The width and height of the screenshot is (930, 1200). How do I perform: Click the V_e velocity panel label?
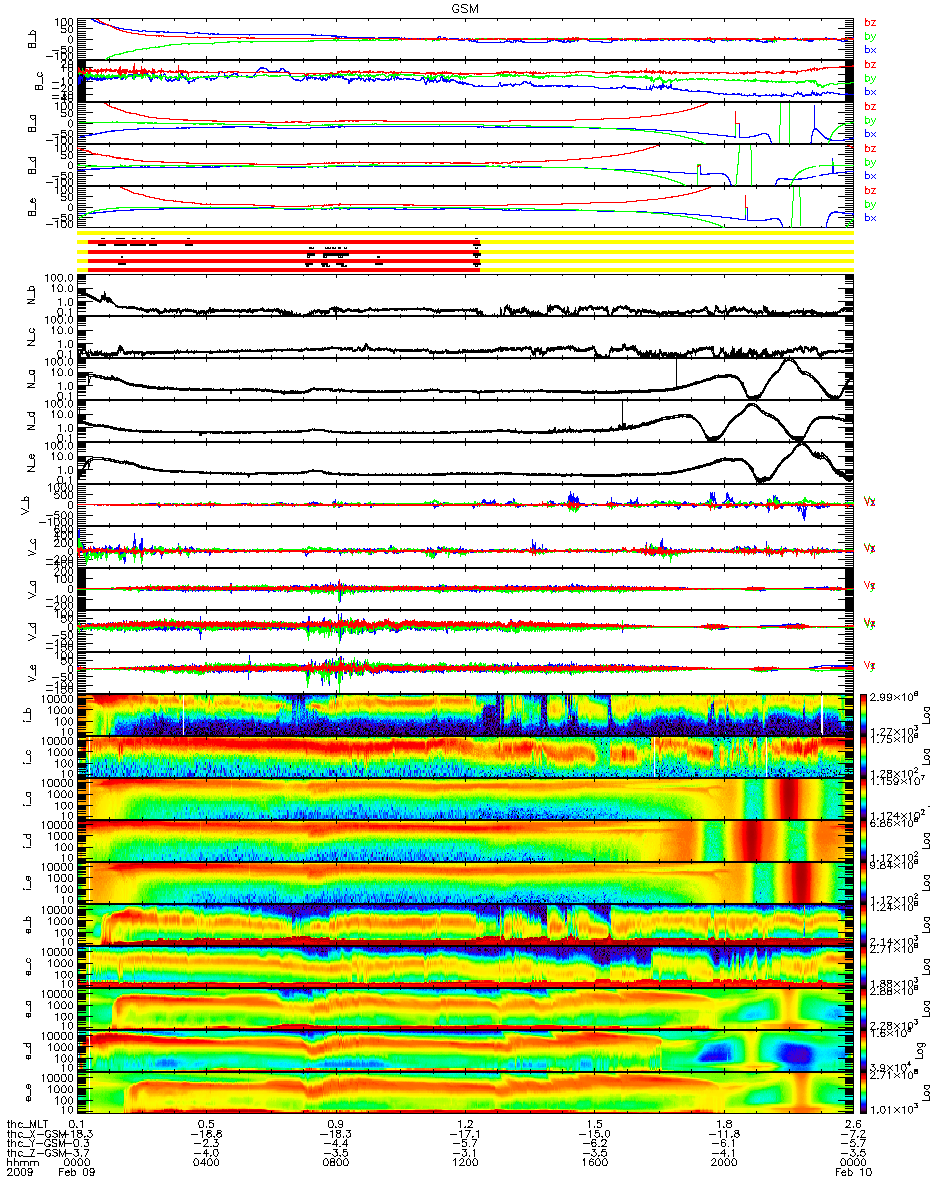point(31,673)
